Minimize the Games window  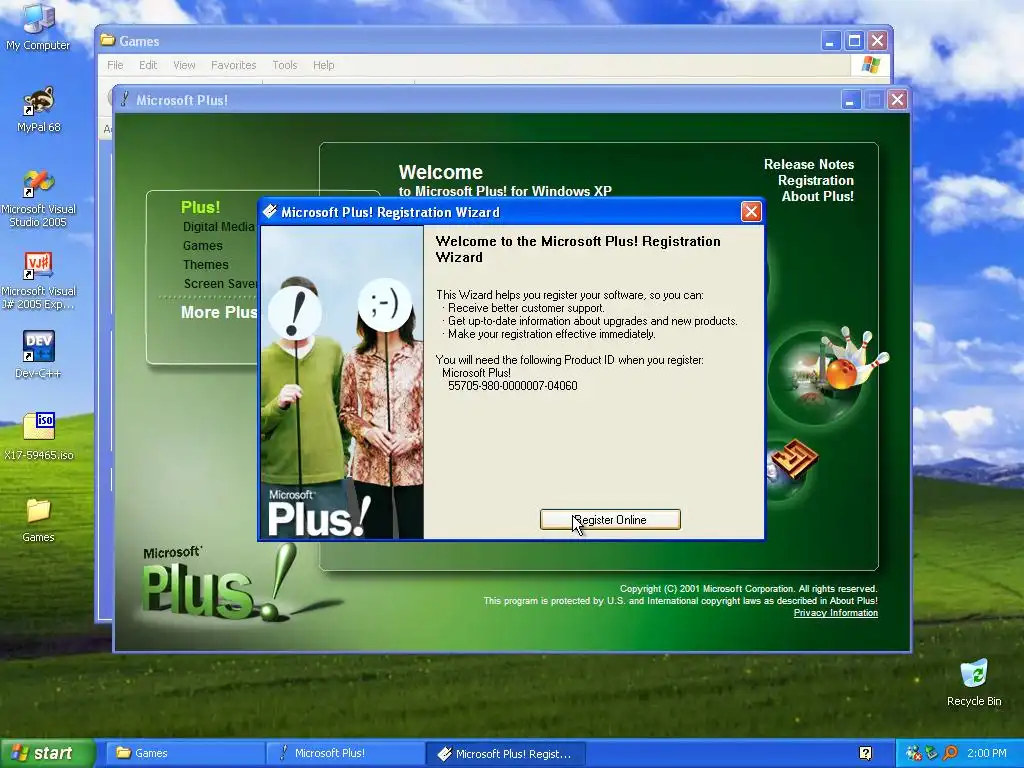point(830,41)
